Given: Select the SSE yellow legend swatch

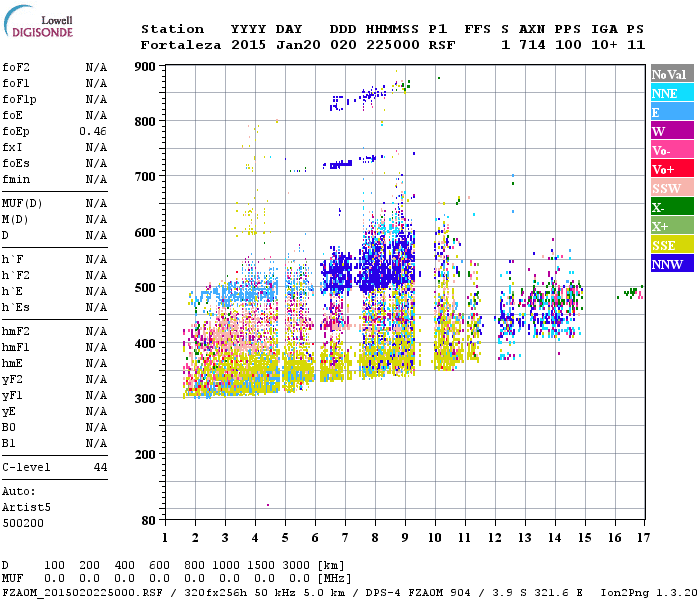Looking at the screenshot, I should (x=672, y=245).
